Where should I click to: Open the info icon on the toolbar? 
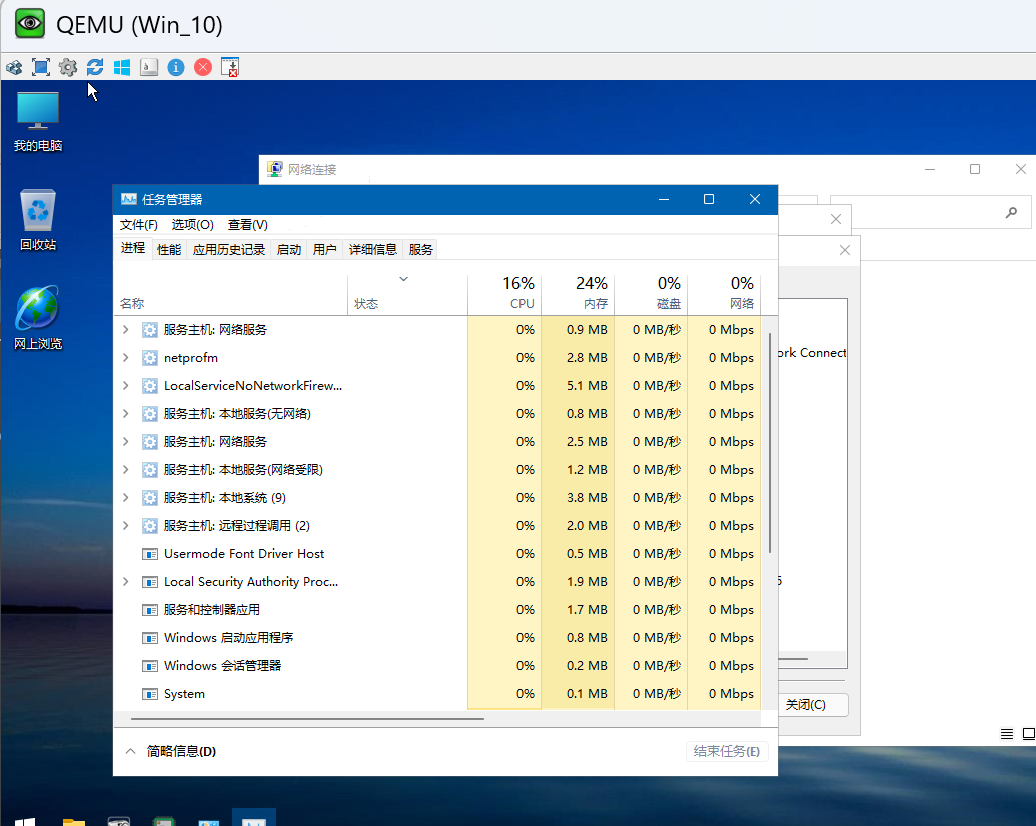pos(176,67)
